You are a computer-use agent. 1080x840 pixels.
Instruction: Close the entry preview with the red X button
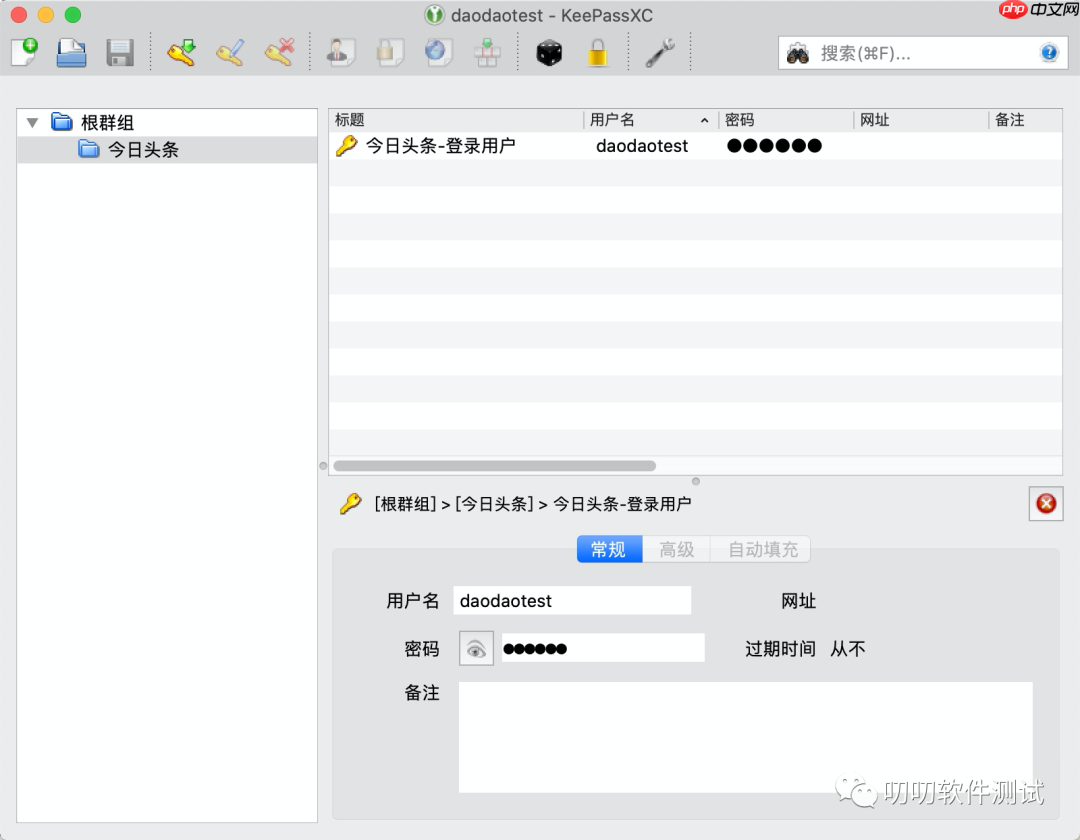coord(1046,504)
